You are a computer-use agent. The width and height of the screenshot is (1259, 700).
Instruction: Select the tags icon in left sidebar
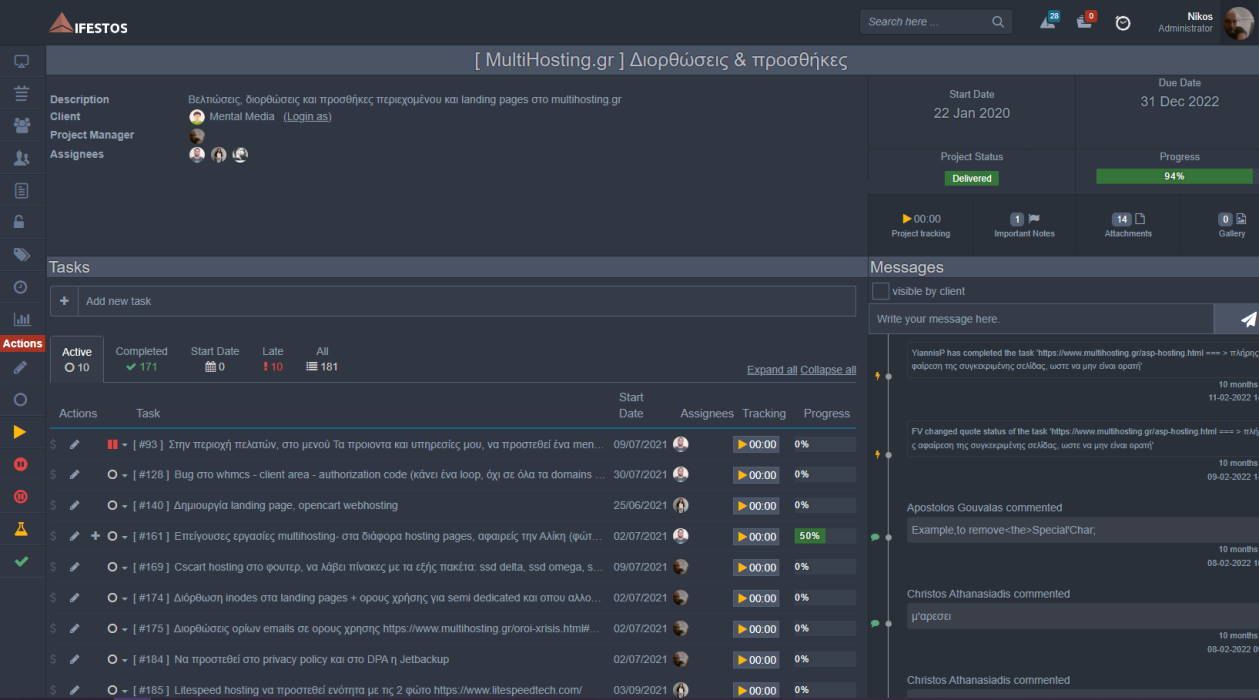(21, 254)
